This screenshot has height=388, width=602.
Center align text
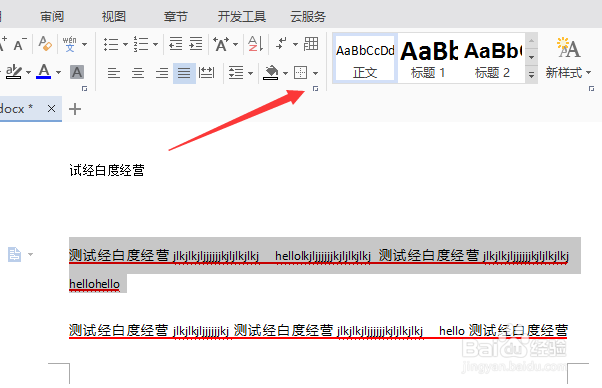click(137, 73)
